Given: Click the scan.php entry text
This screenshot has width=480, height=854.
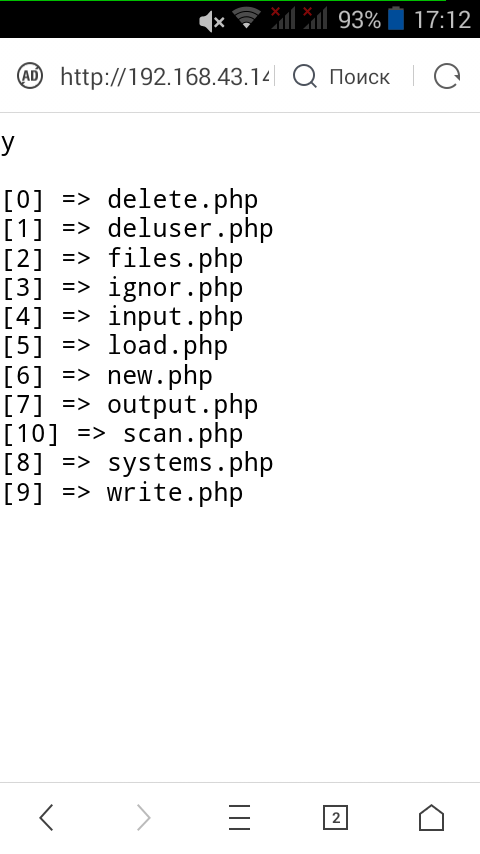Looking at the screenshot, I should [183, 434].
